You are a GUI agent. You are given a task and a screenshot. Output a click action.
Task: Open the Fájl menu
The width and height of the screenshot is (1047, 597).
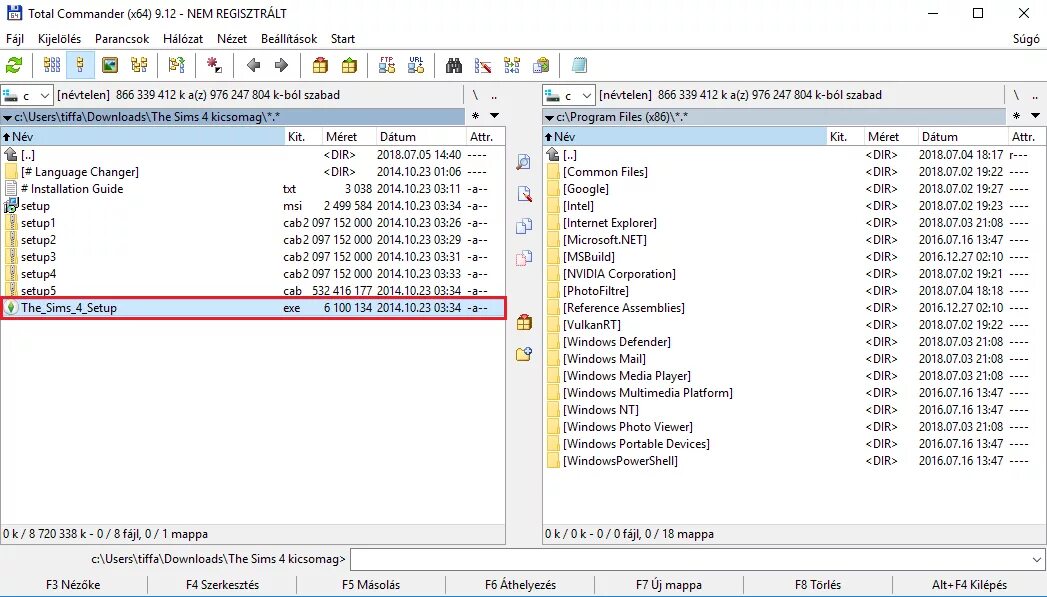click(x=15, y=39)
